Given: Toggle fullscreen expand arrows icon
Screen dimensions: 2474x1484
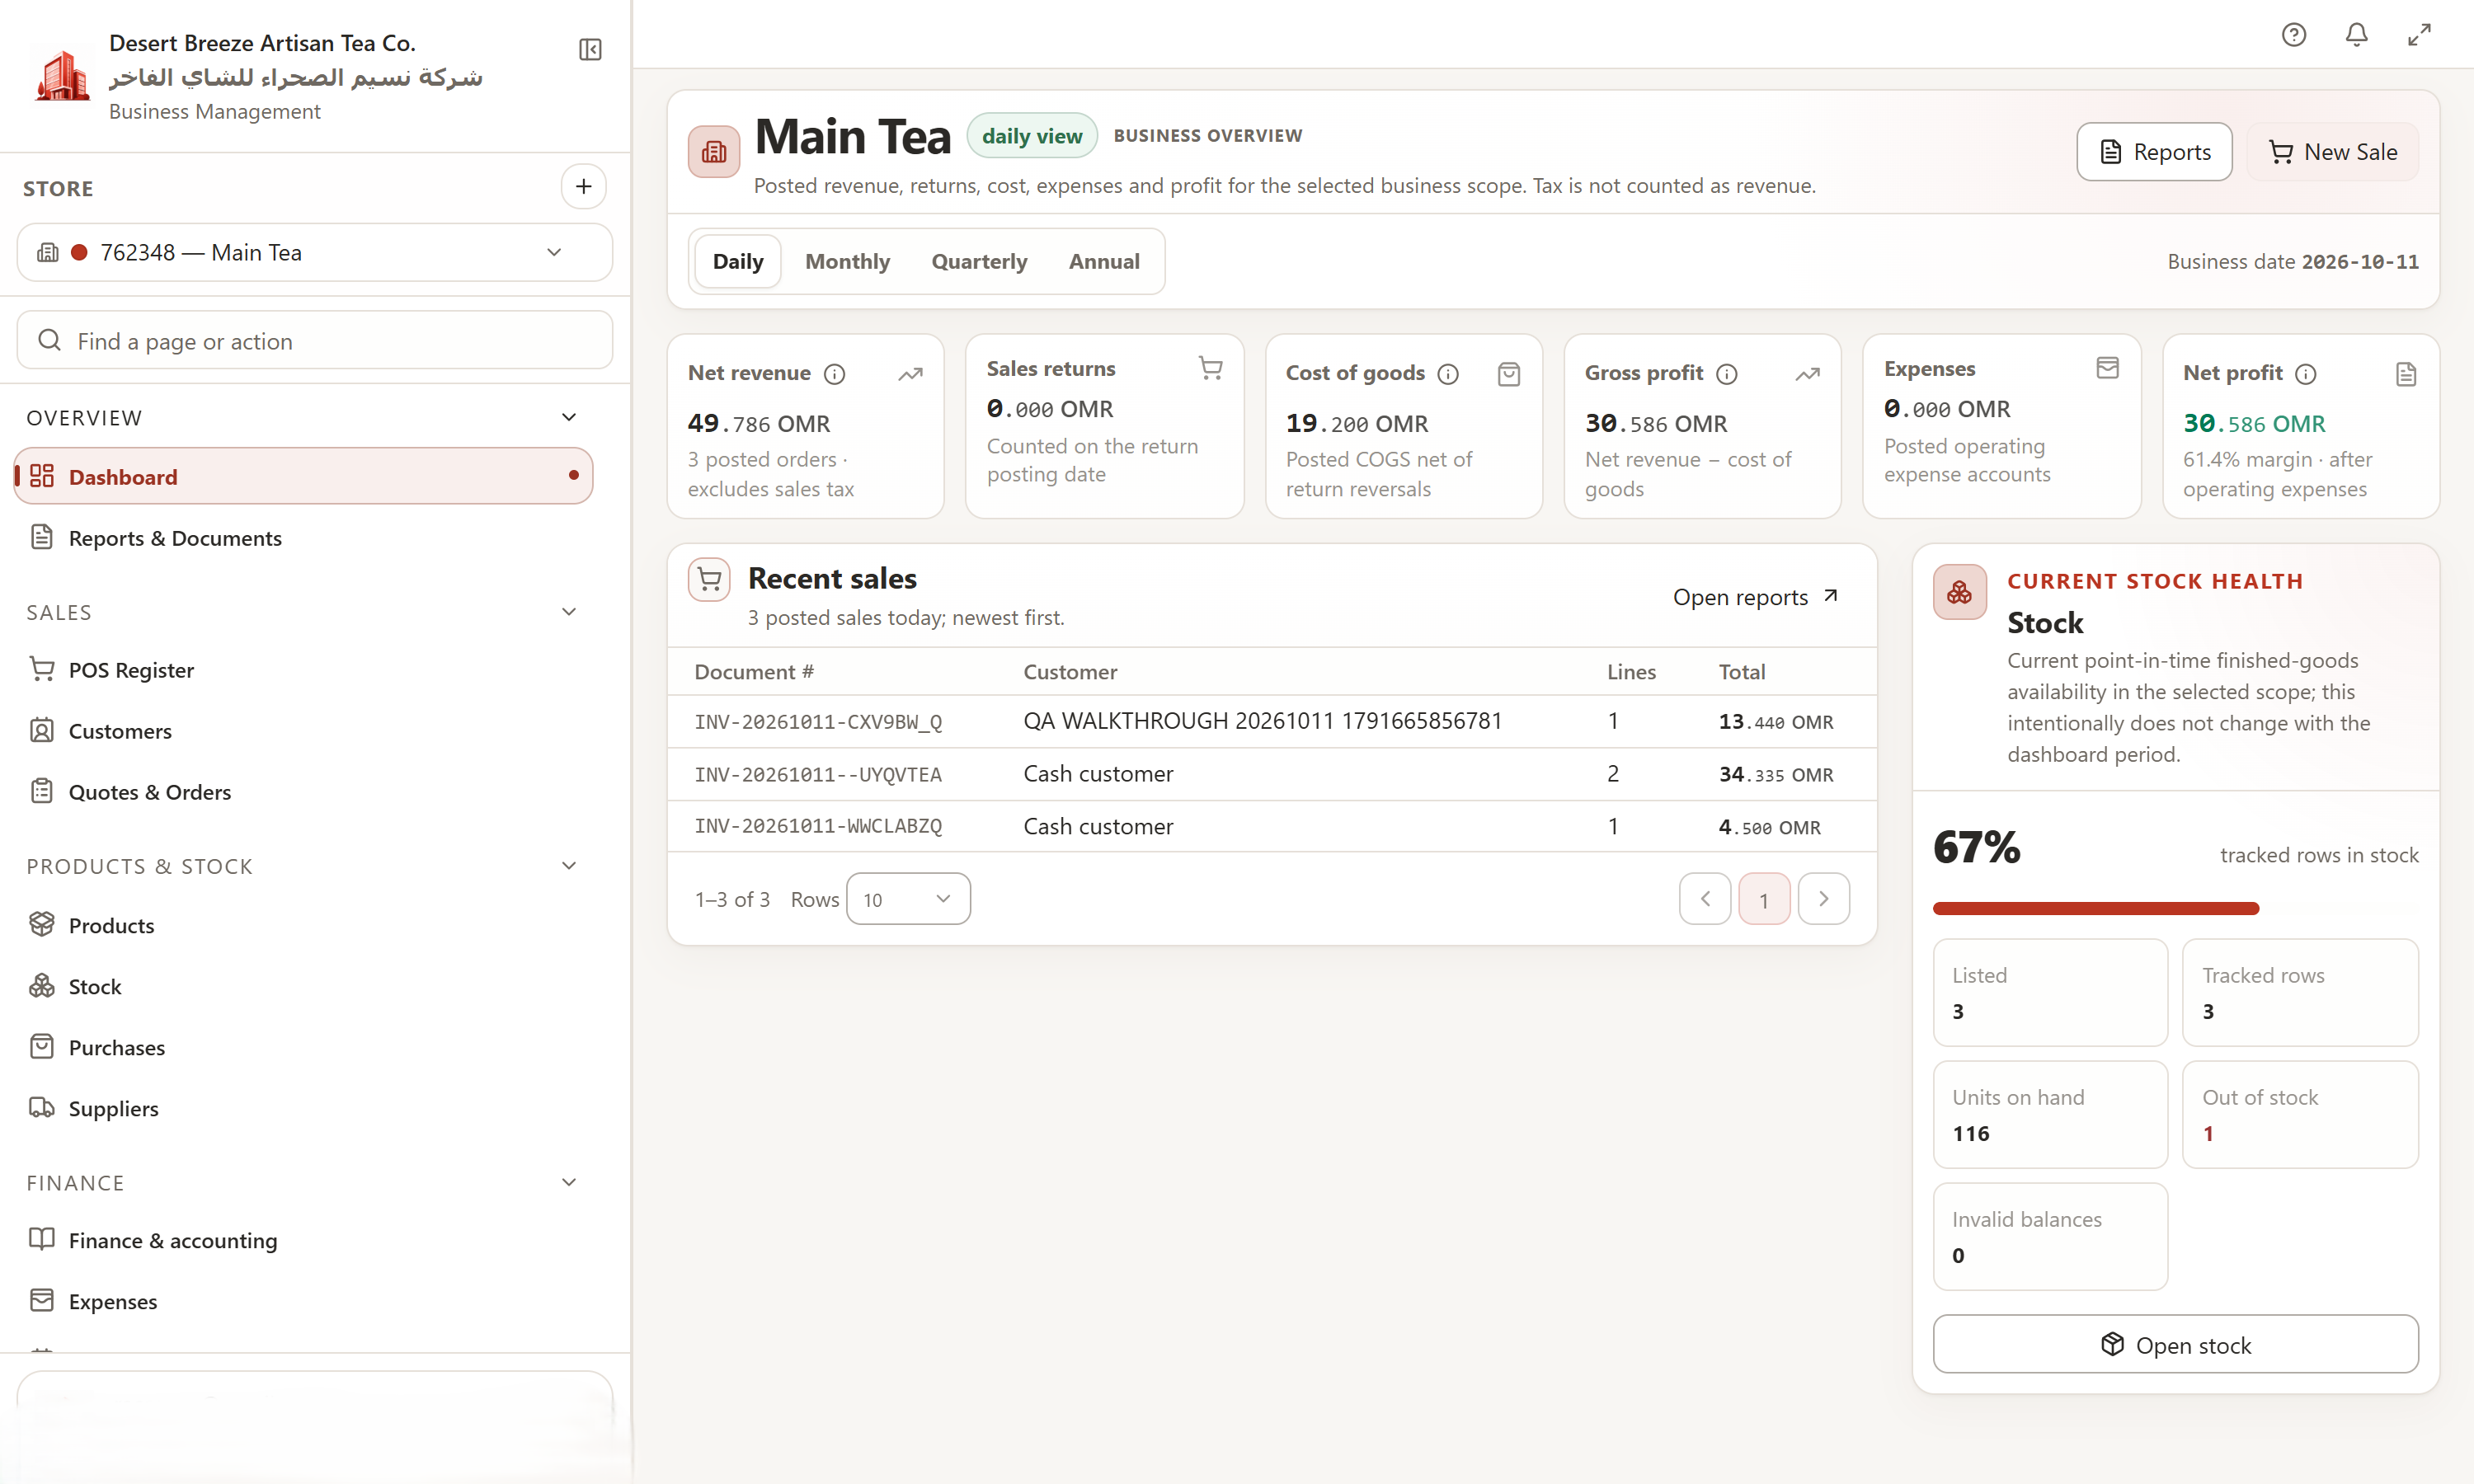Looking at the screenshot, I should tap(2420, 35).
